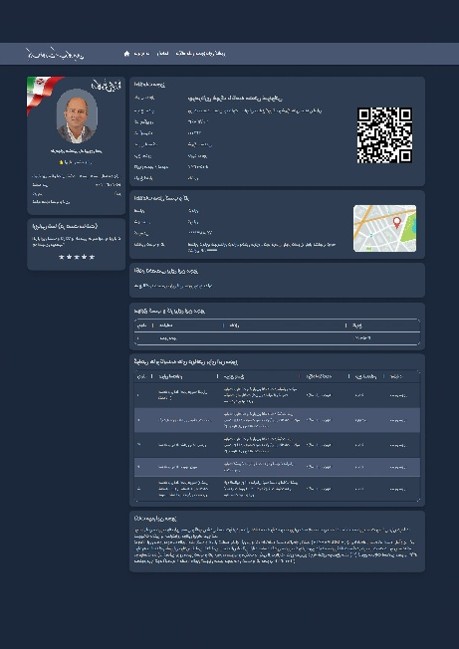The image size is (459, 649).
Task: Click the calligraphy emblem on the profile card
Action: click(106, 85)
